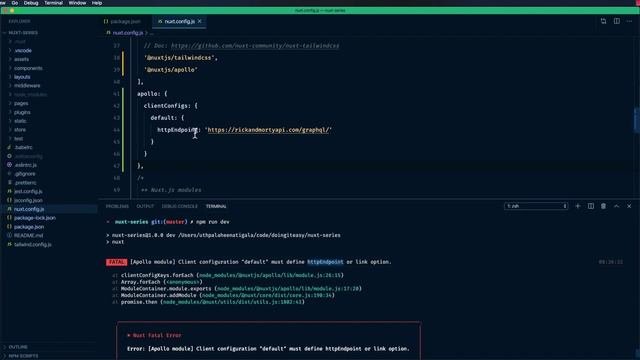Open nuxt utils.js stack trace link
640x360 pixels.
(x=232, y=302)
